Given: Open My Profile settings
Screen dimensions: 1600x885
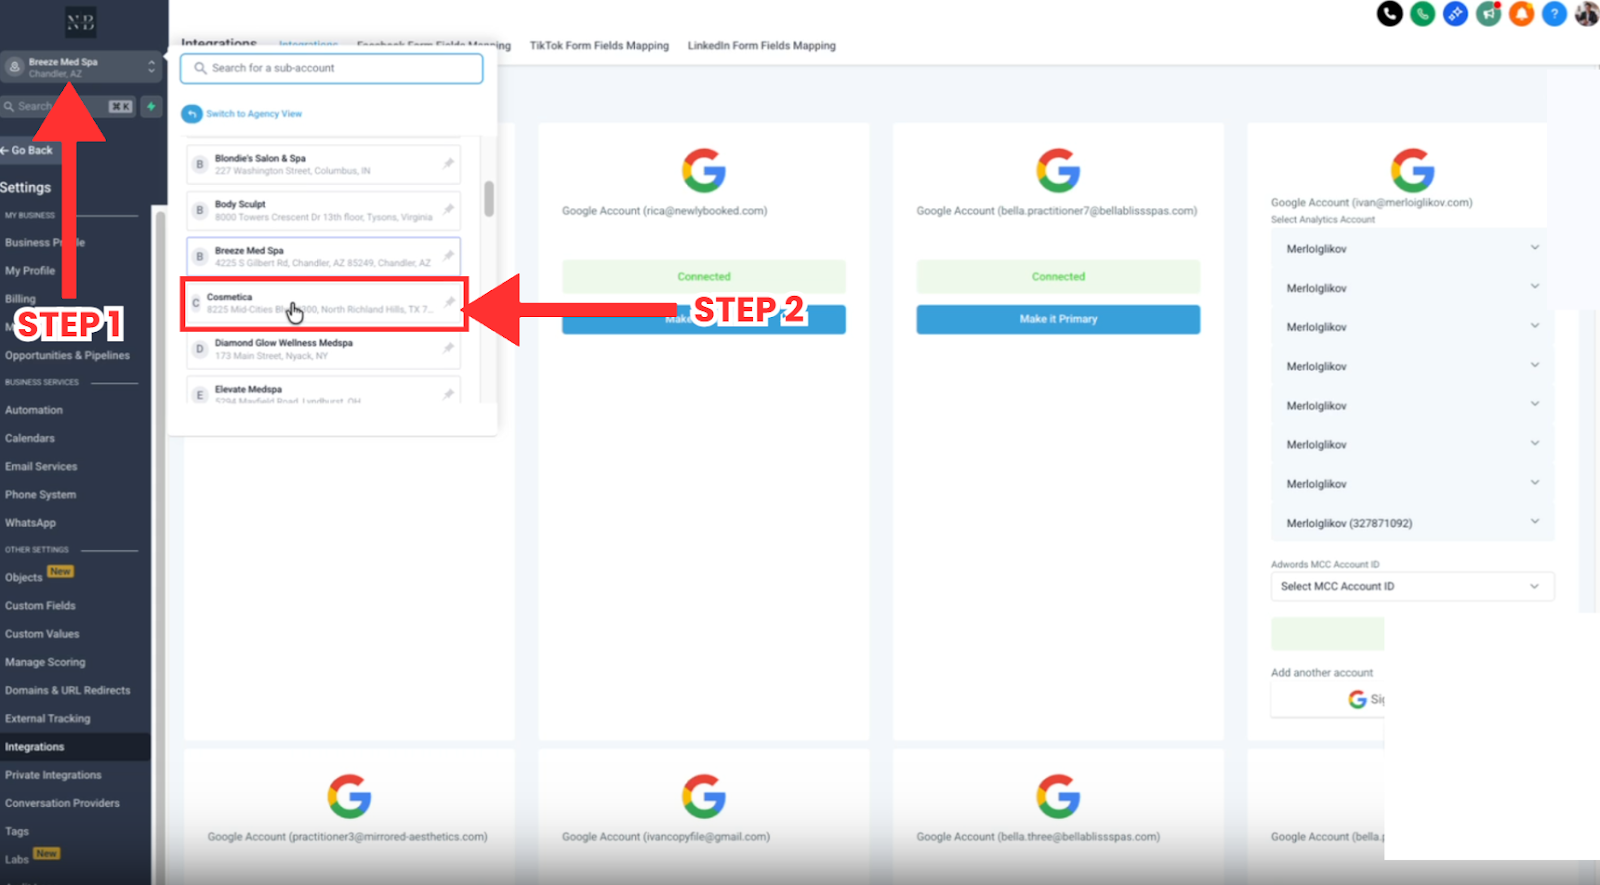Looking at the screenshot, I should [30, 271].
